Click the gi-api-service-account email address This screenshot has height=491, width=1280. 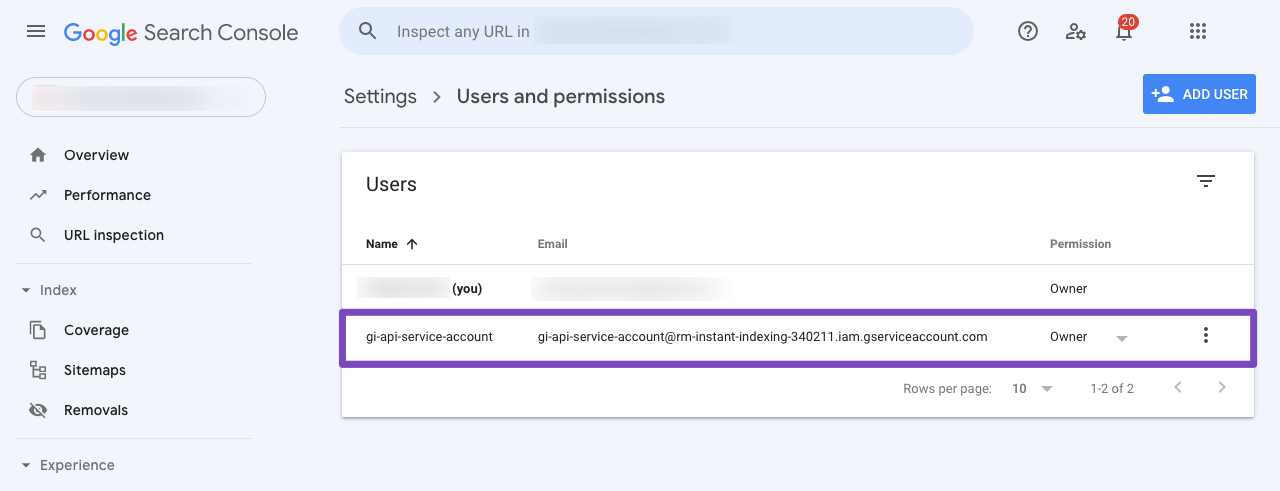coord(763,337)
